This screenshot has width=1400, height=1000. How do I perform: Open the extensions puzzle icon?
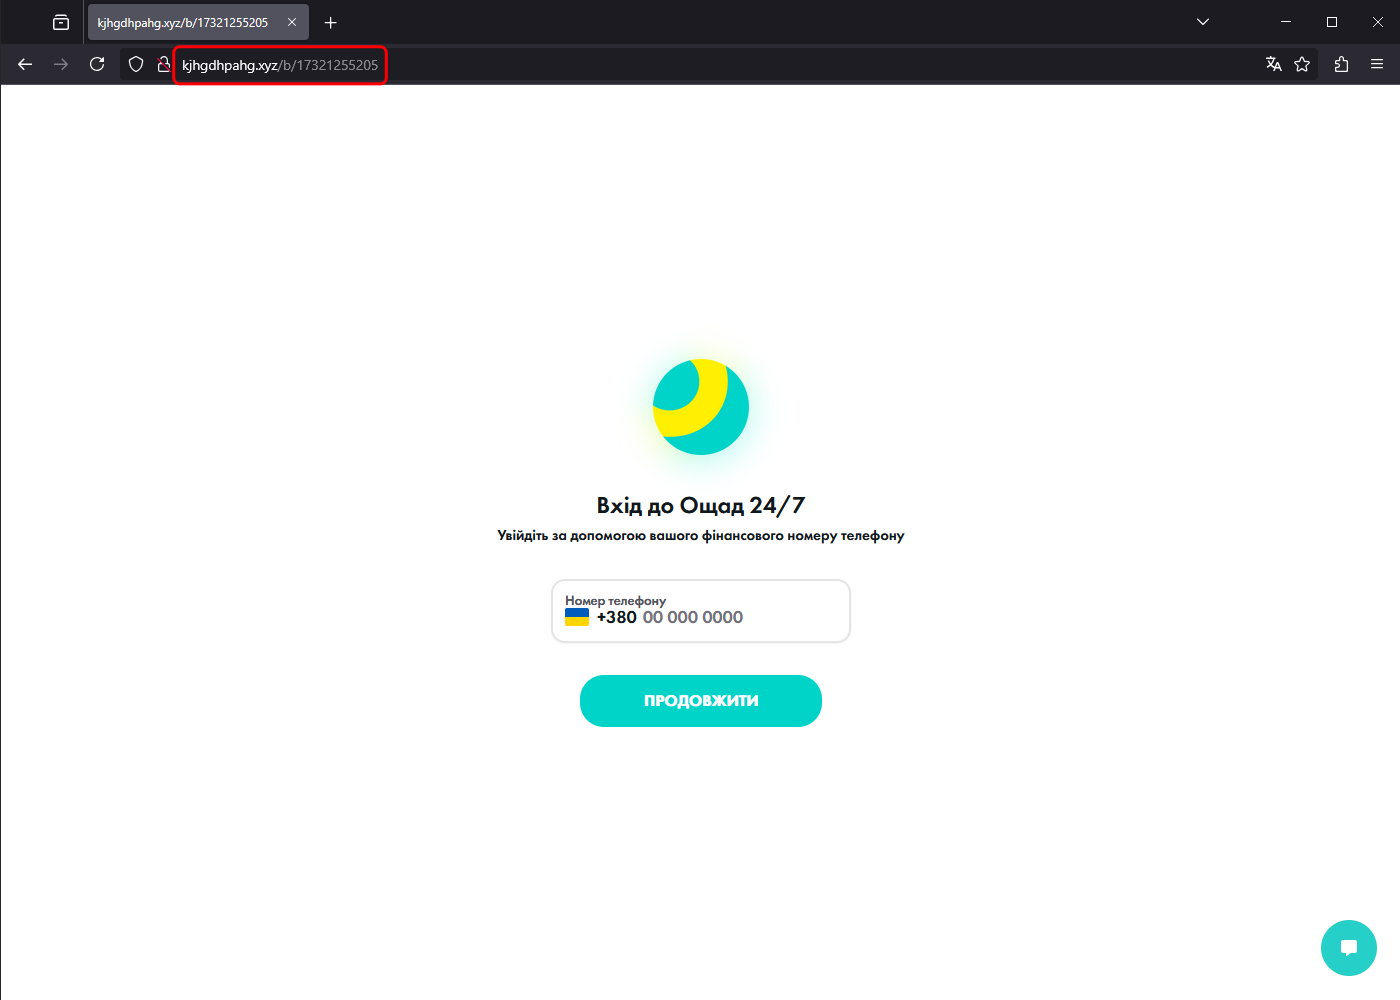(1341, 64)
